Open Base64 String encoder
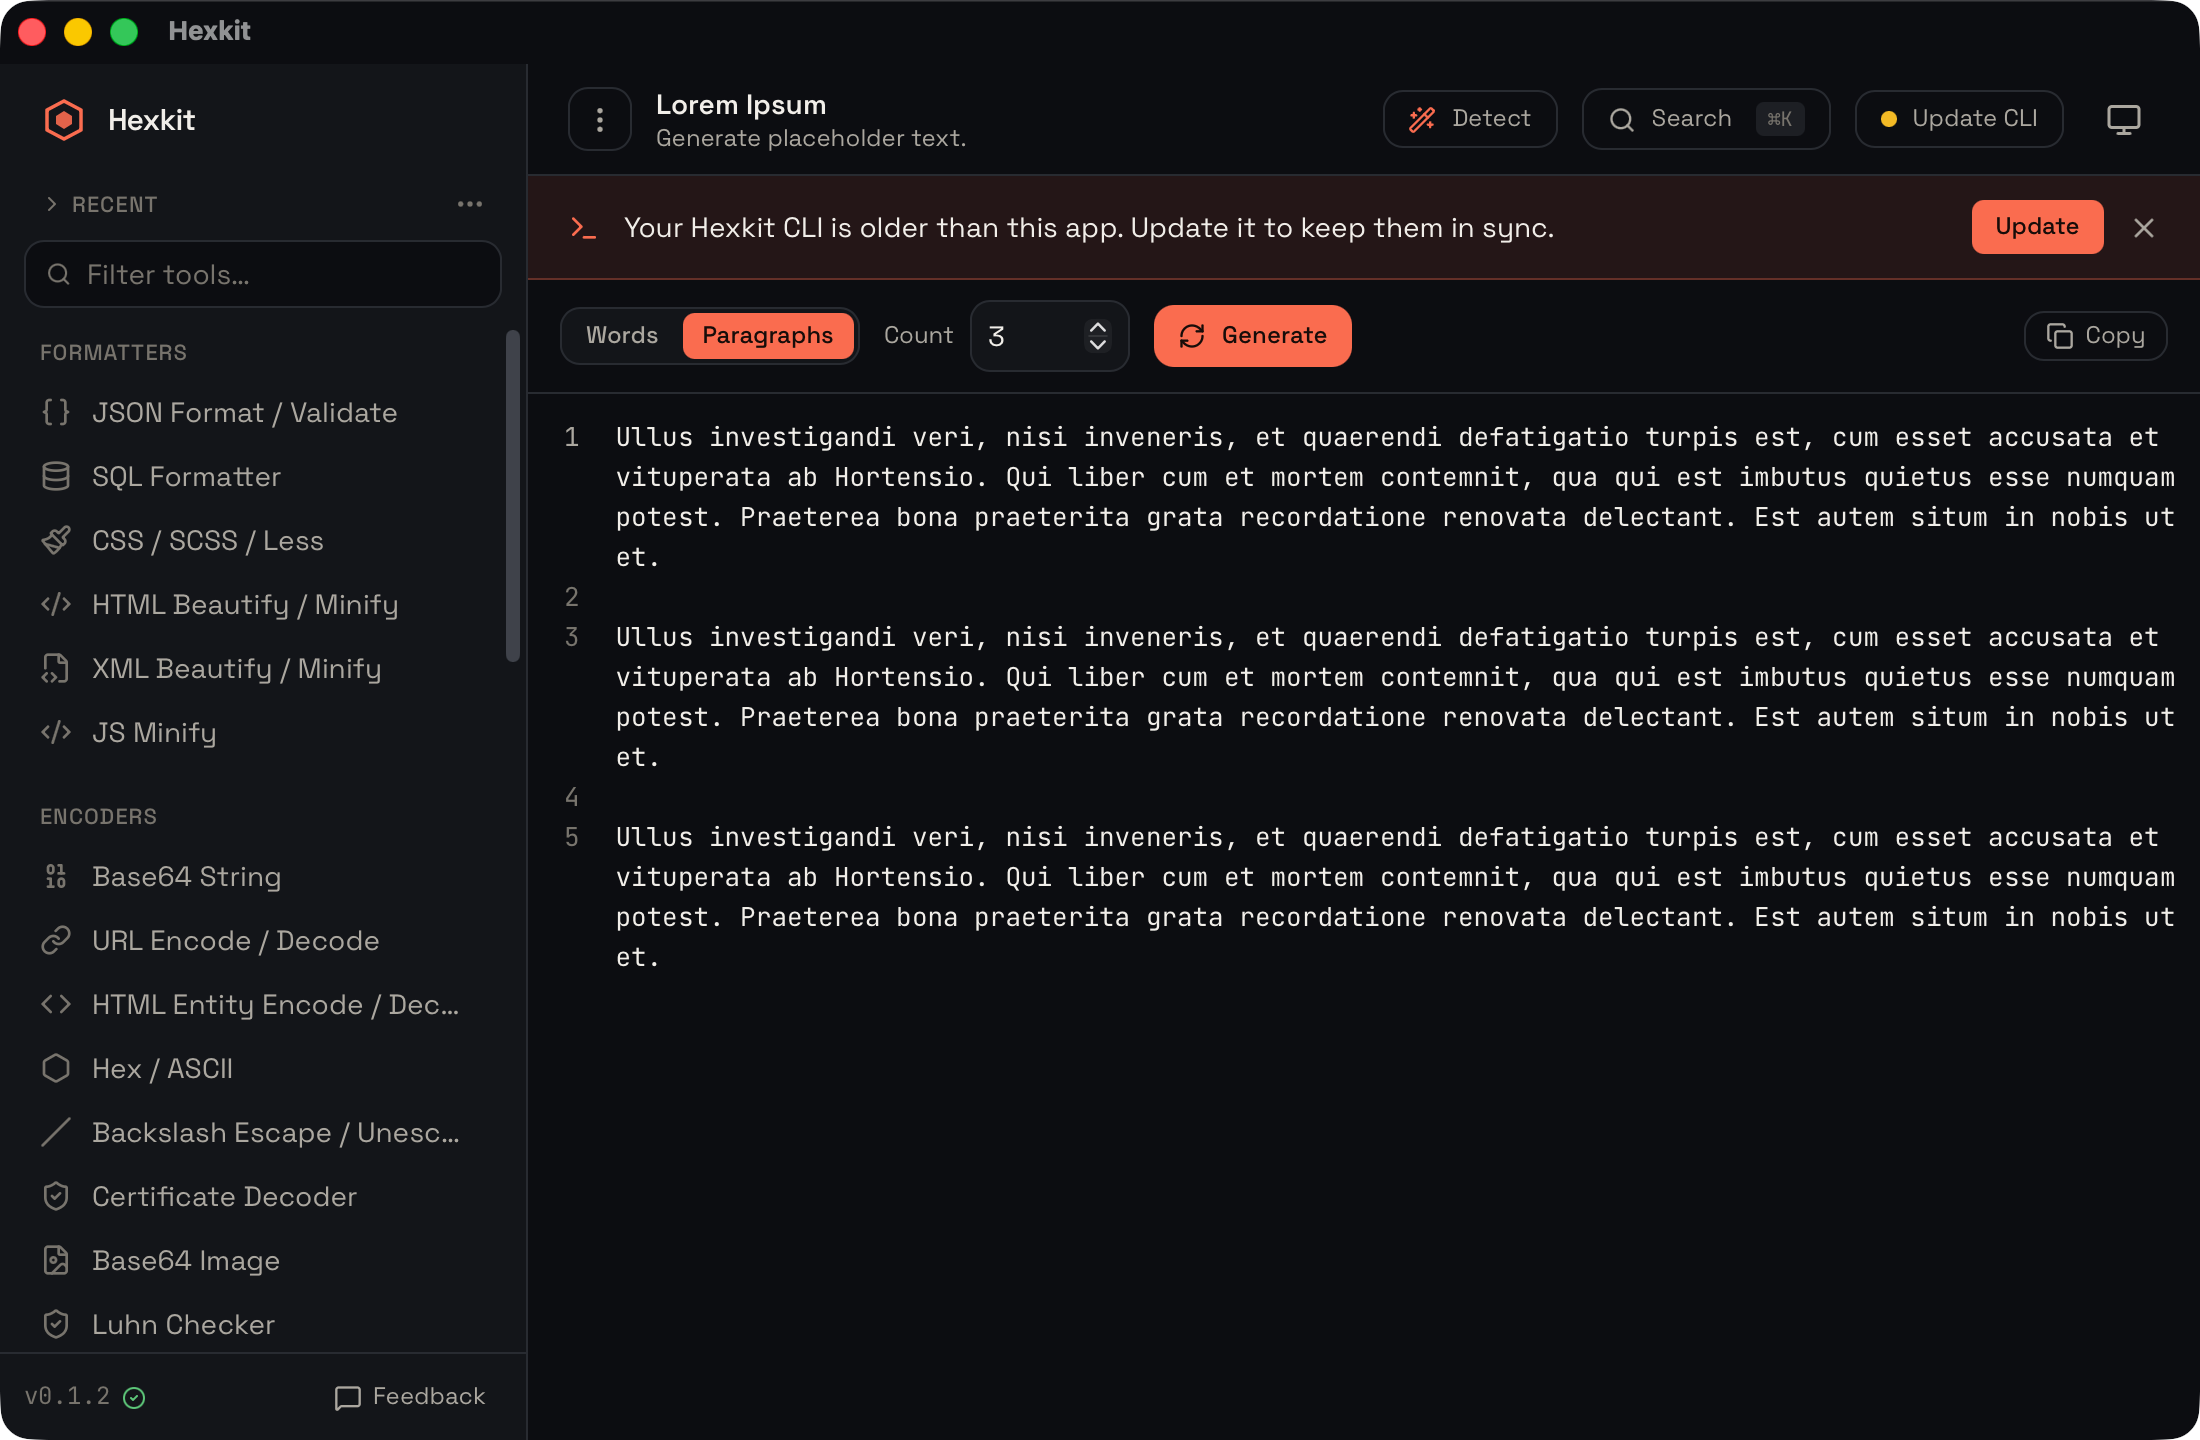 click(x=262, y=876)
